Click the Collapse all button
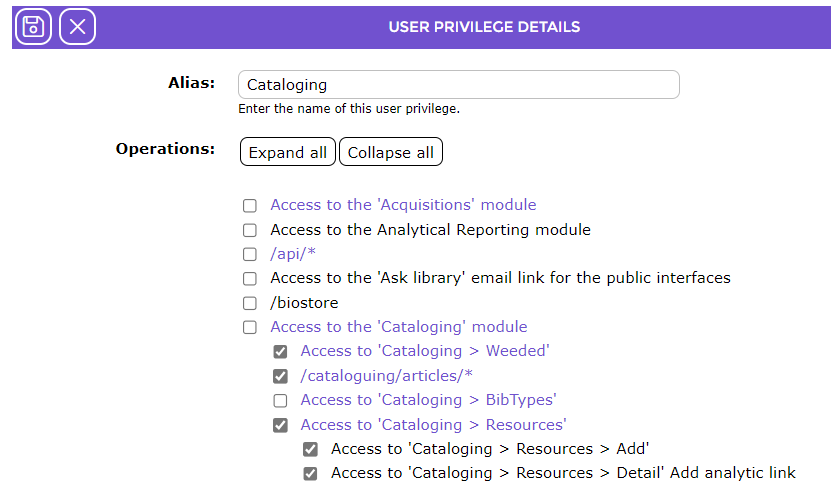Image resolution: width=831 pixels, height=484 pixels. tap(391, 152)
